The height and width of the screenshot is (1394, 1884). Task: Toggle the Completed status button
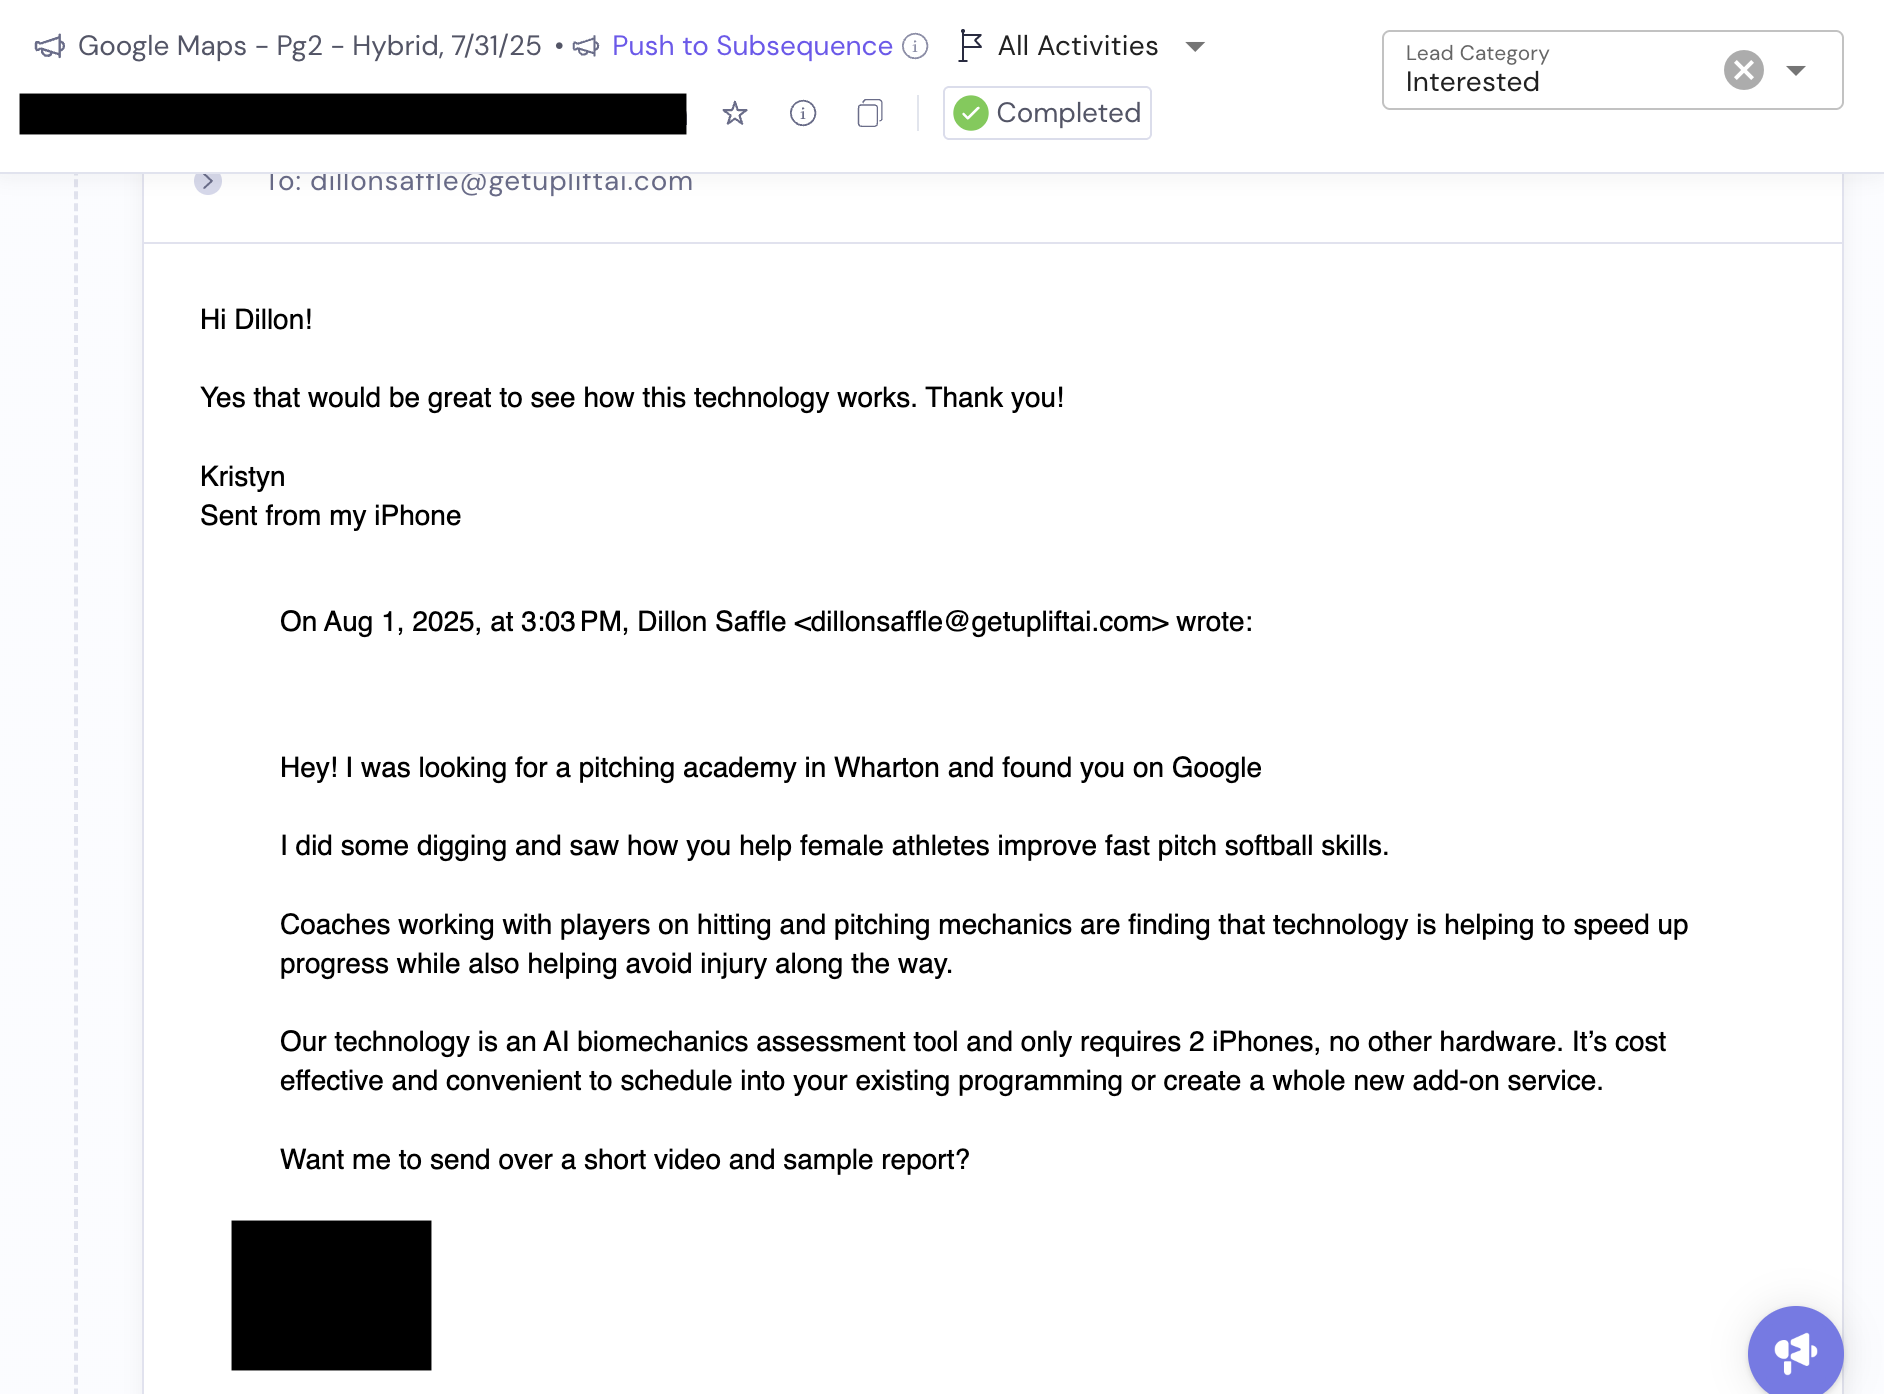[x=1047, y=113]
